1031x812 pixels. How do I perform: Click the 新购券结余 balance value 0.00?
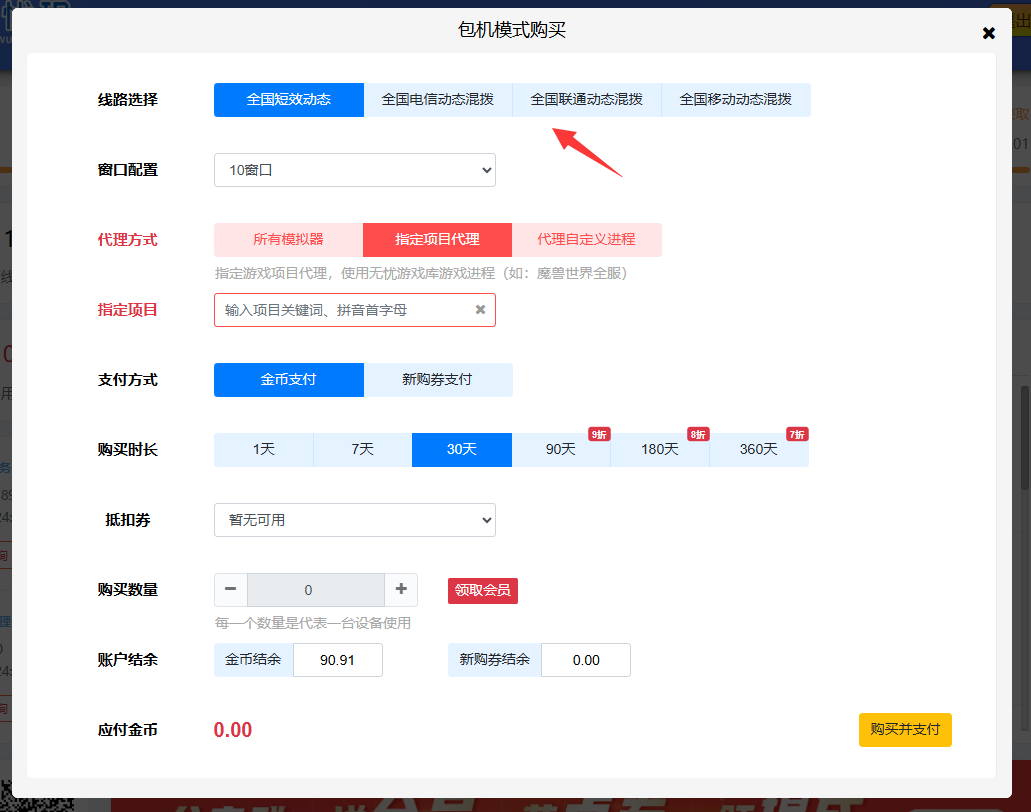pos(586,660)
